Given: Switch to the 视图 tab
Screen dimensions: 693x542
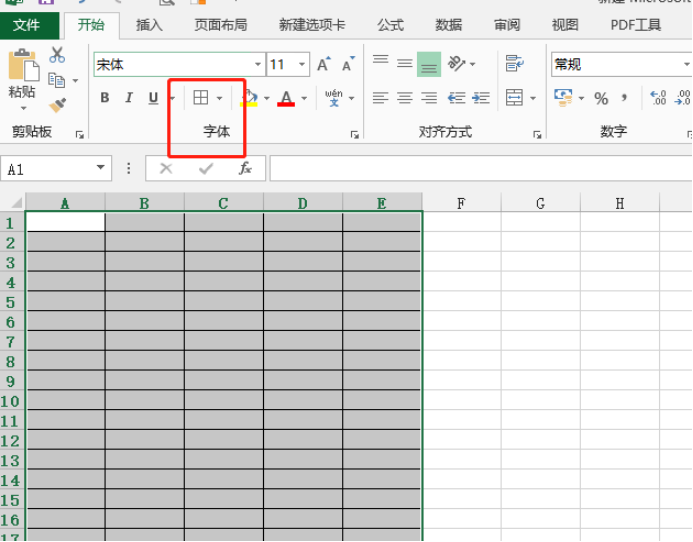Looking at the screenshot, I should [565, 25].
